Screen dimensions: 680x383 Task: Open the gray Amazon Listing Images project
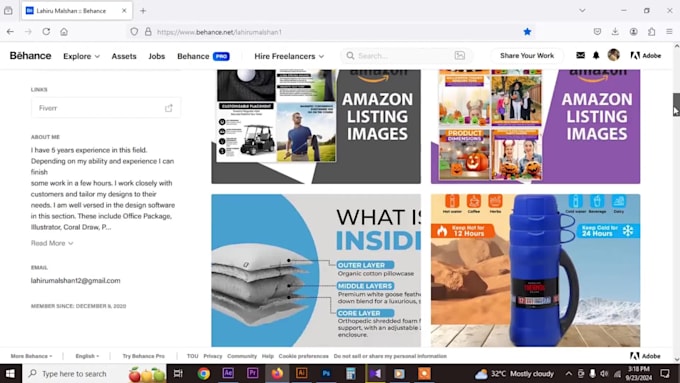point(316,126)
